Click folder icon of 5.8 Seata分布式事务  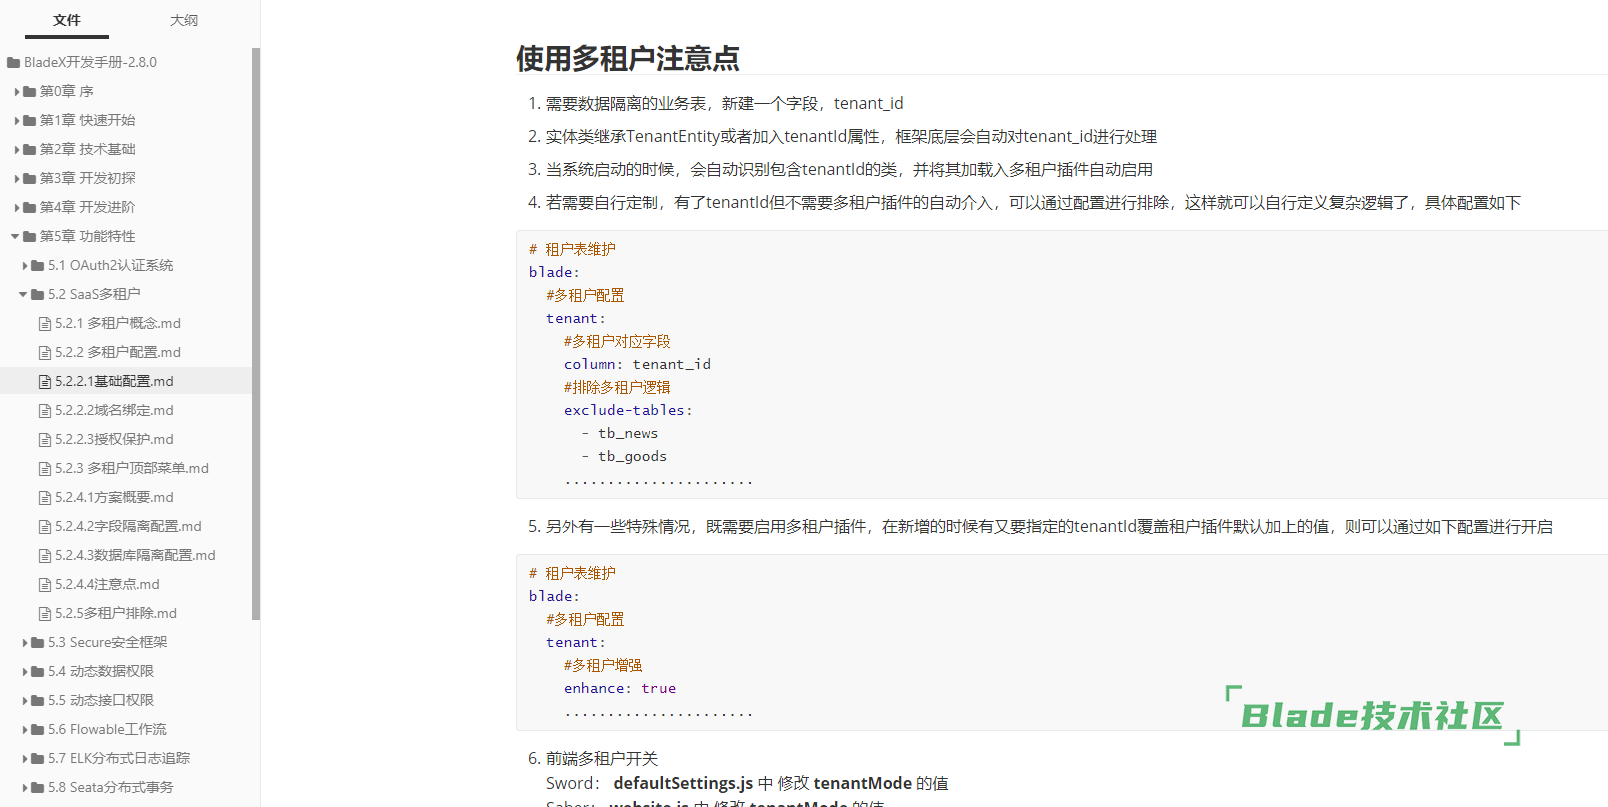pos(37,787)
